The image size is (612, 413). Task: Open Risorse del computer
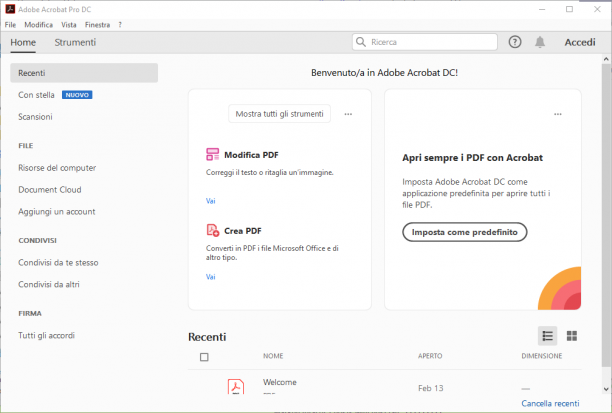click(x=57, y=168)
